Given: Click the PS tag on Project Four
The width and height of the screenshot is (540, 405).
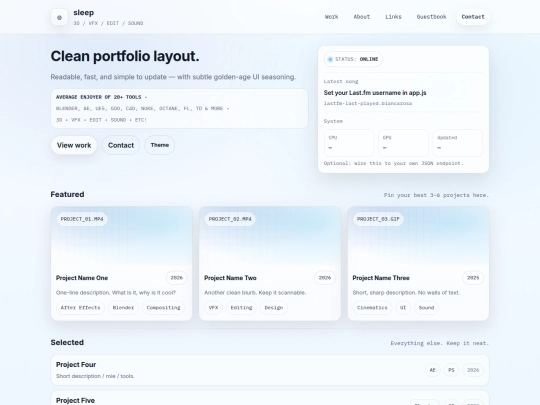Looking at the screenshot, I should (451, 370).
